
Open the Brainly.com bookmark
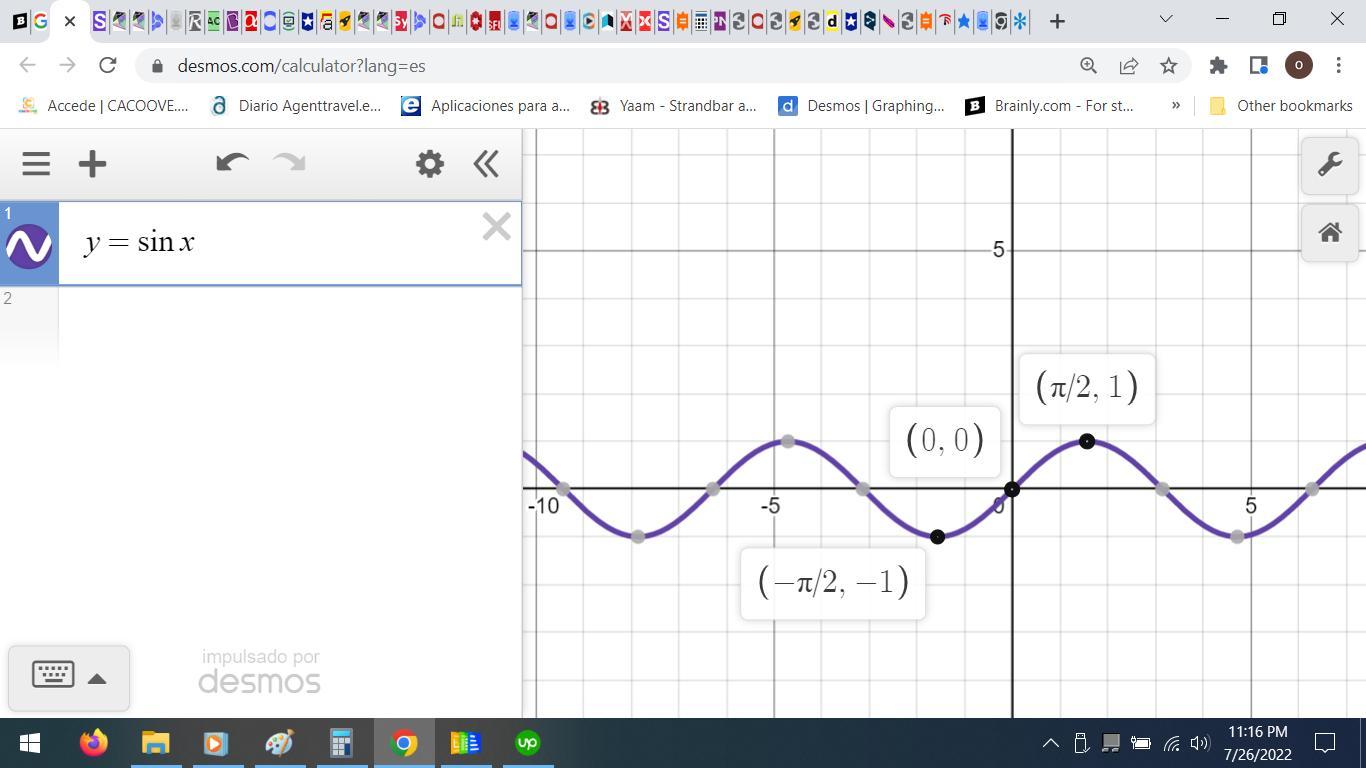(x=1050, y=106)
